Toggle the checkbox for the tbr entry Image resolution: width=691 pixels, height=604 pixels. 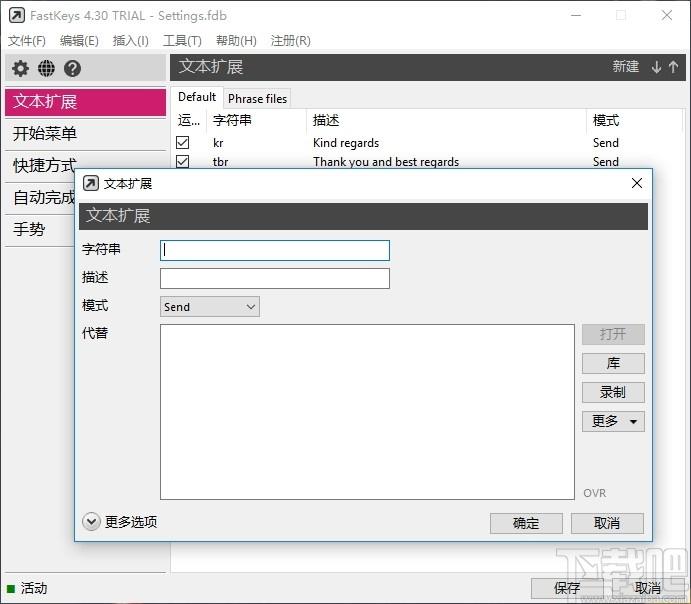(x=182, y=161)
